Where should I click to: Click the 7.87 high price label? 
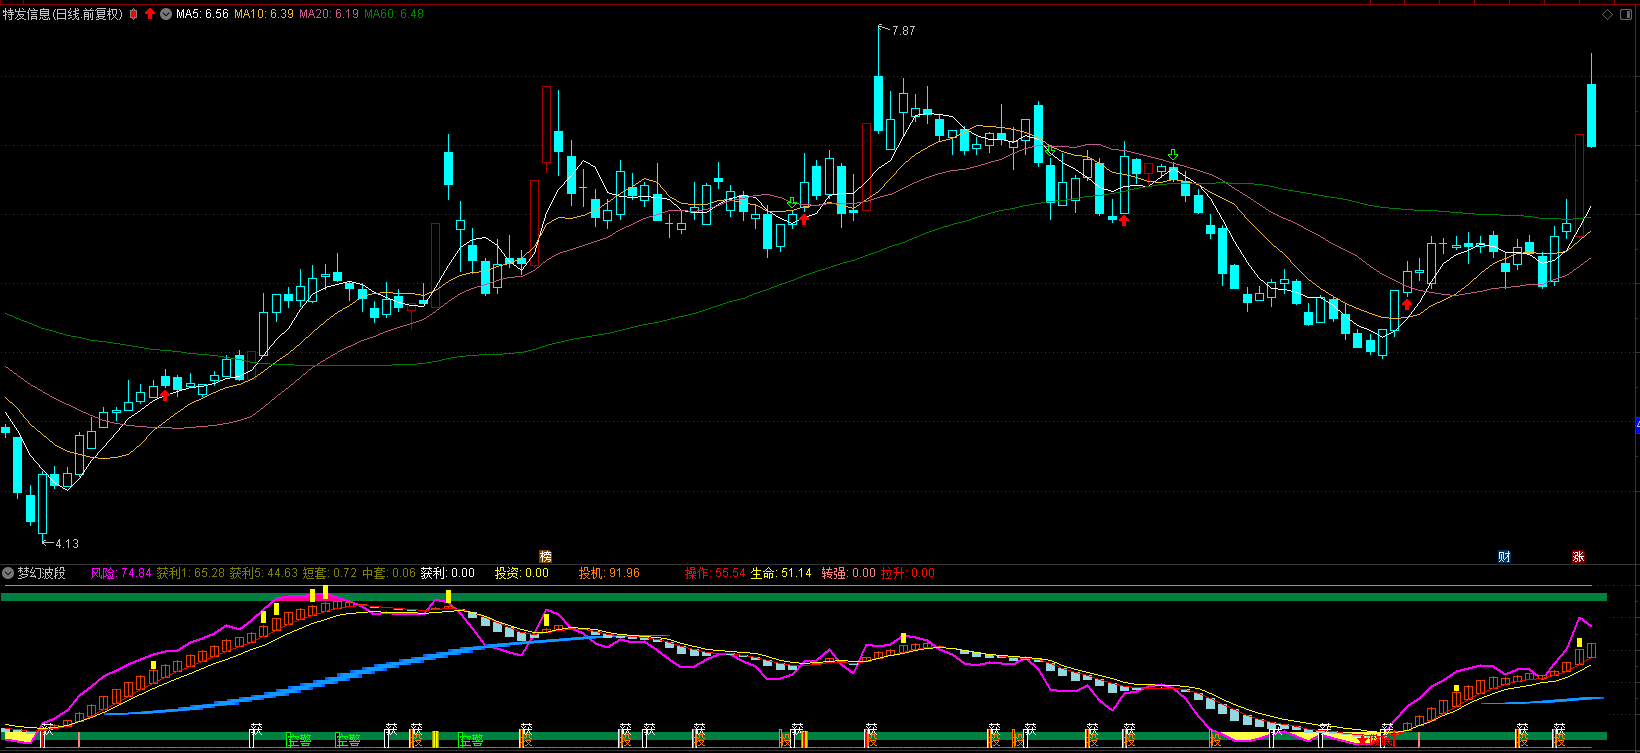[x=903, y=31]
